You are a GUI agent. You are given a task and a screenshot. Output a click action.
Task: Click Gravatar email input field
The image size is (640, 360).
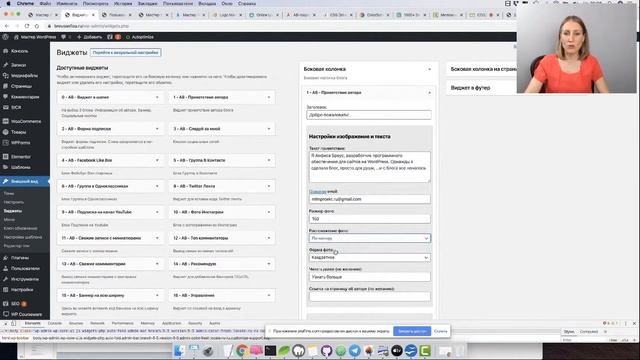tap(369, 199)
